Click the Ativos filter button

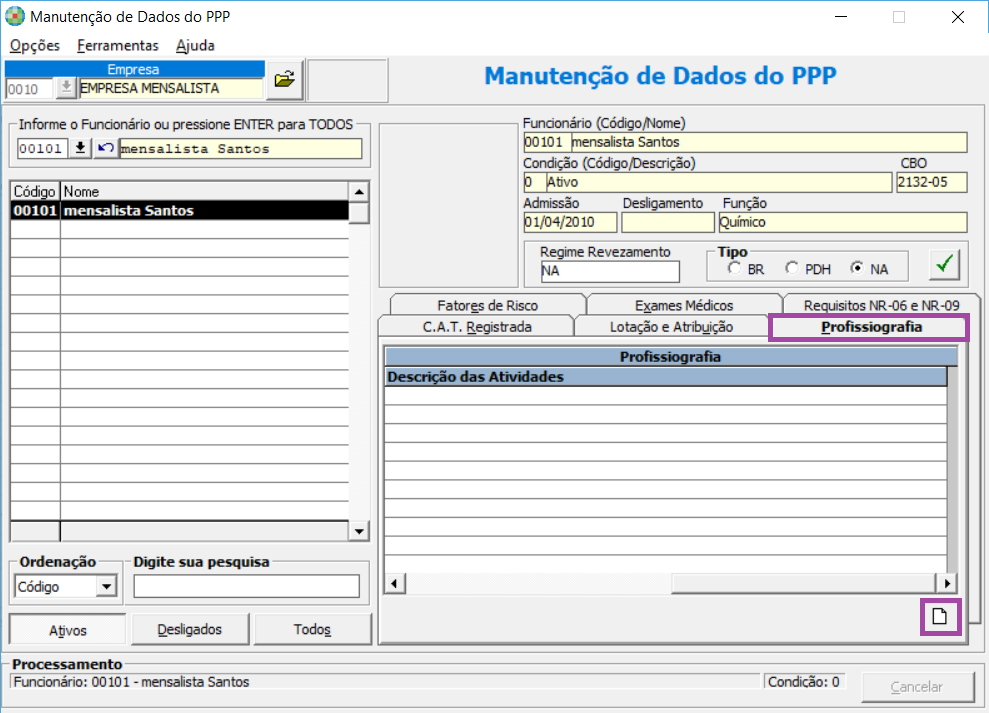click(x=67, y=630)
